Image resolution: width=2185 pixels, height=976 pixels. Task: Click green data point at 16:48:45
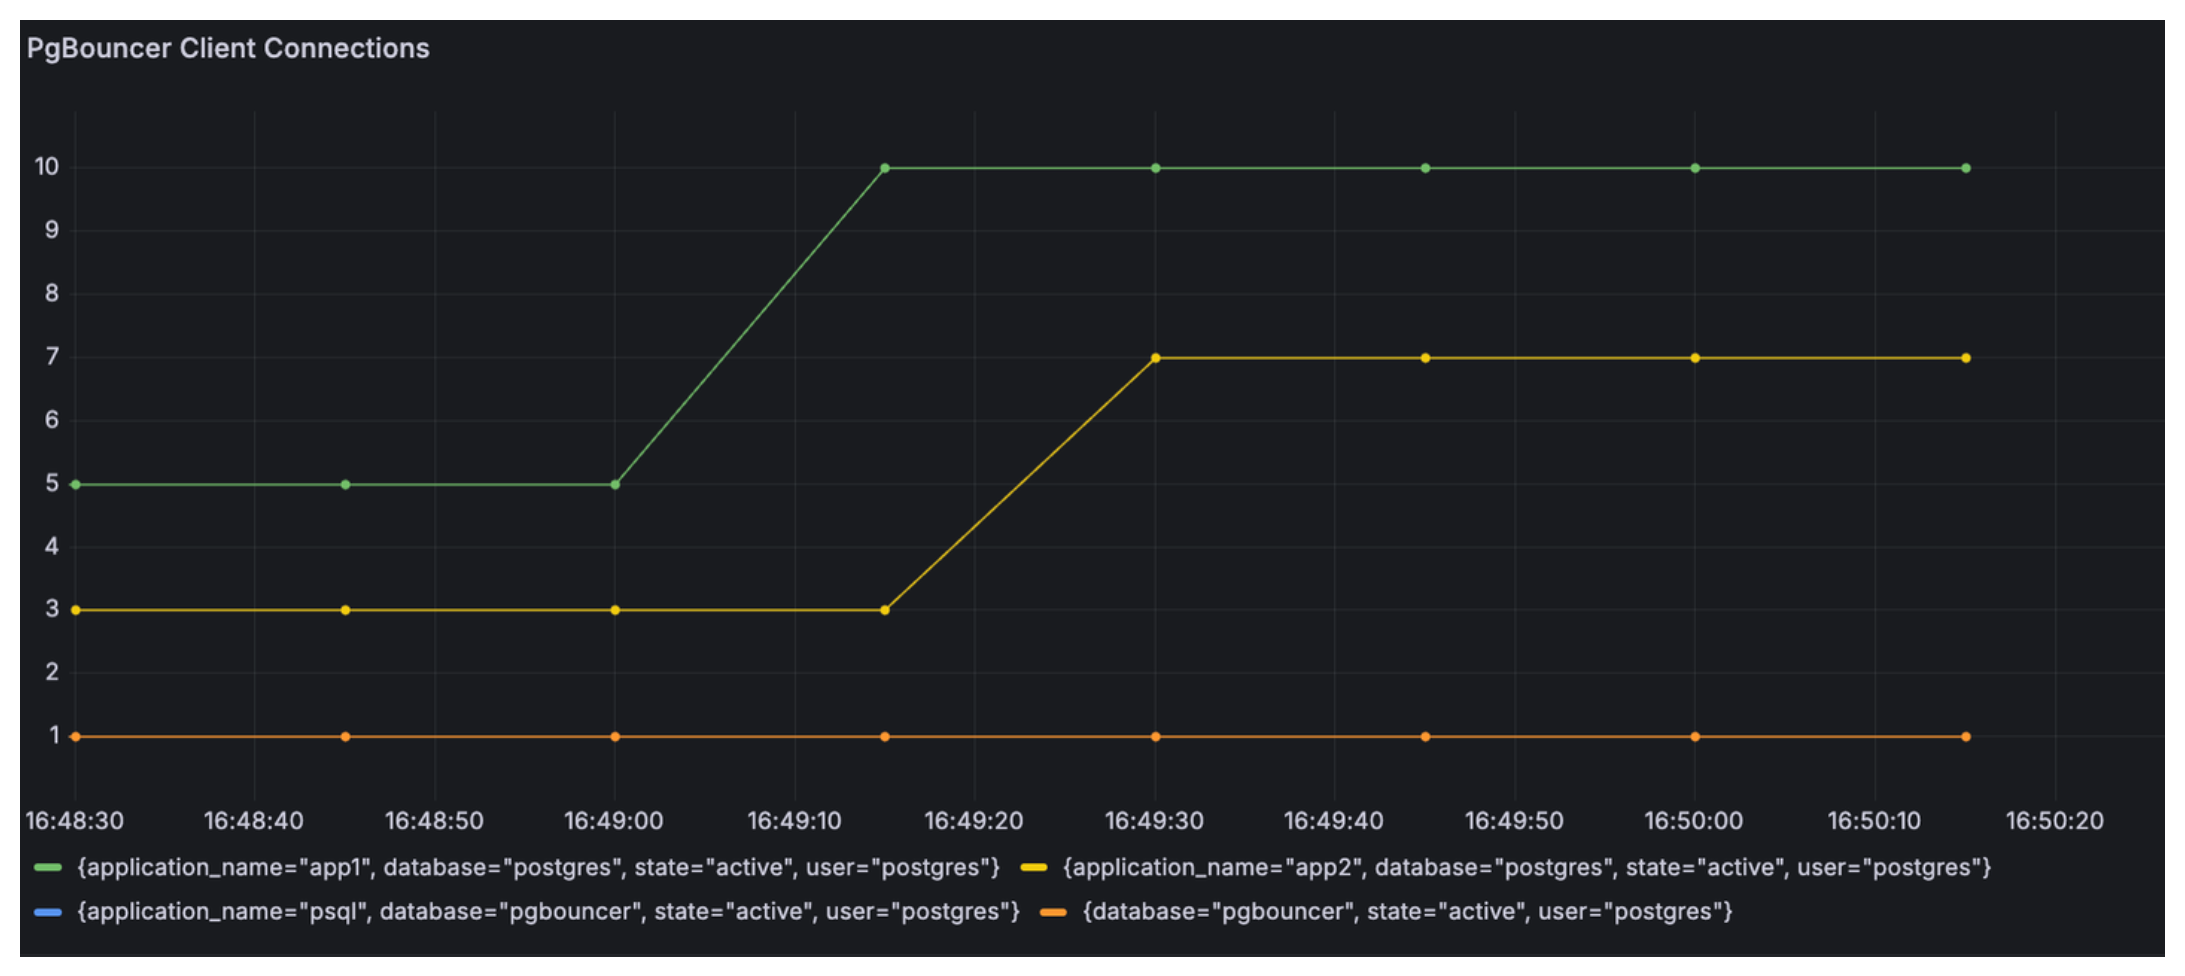[x=345, y=485]
